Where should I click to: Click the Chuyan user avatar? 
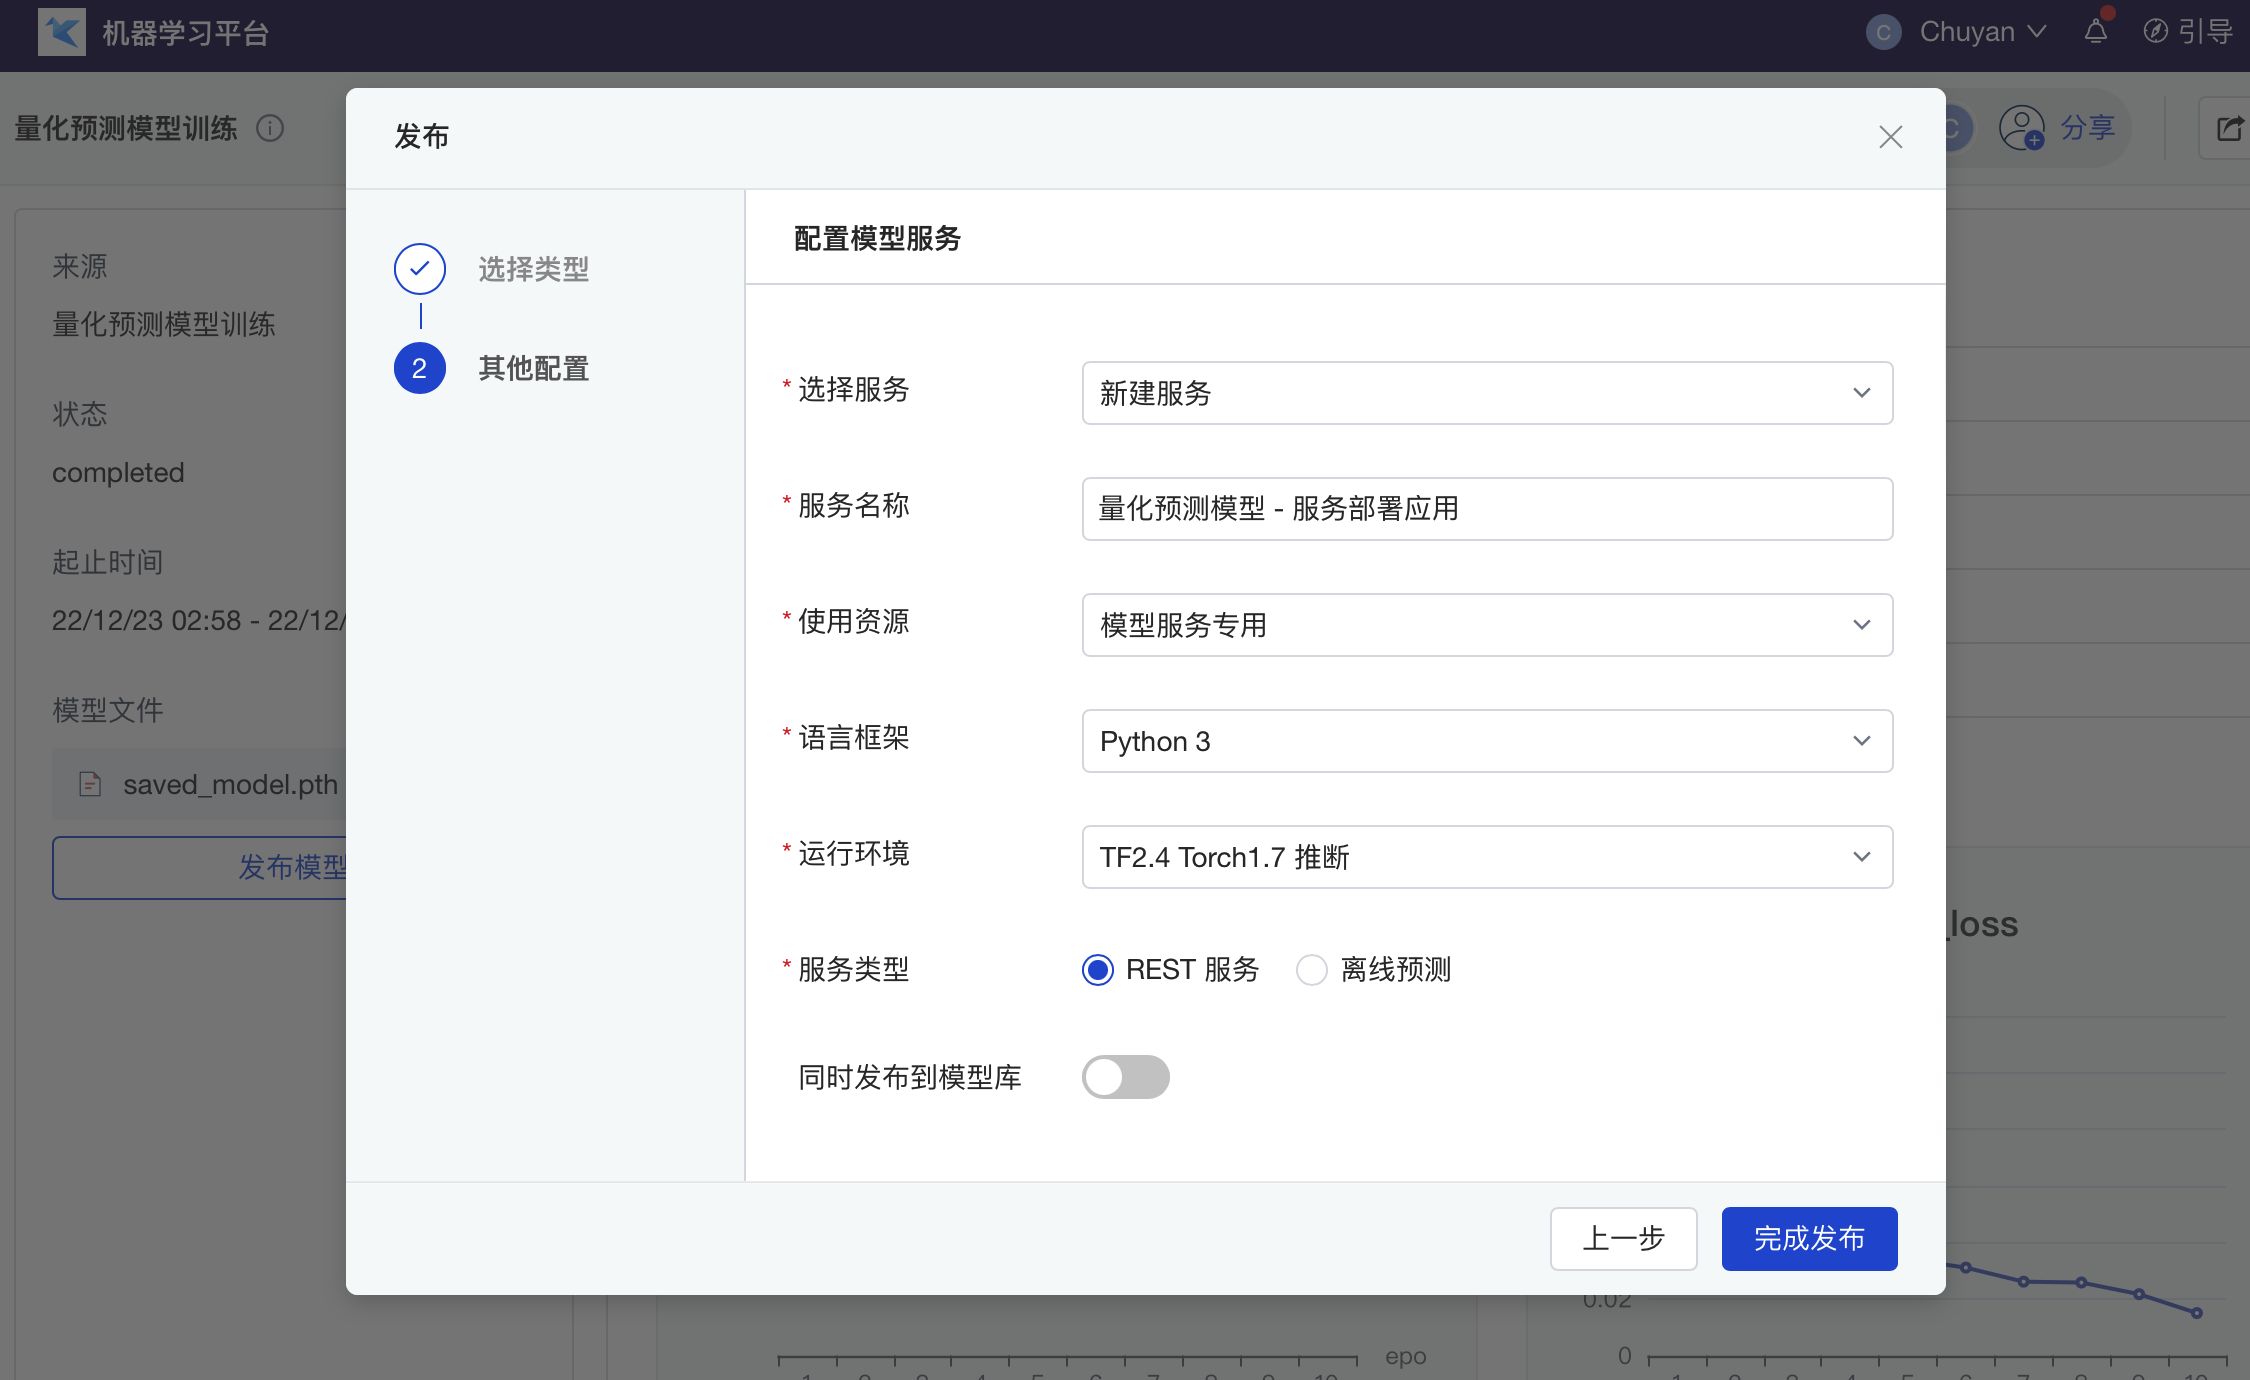pyautogui.click(x=1883, y=32)
